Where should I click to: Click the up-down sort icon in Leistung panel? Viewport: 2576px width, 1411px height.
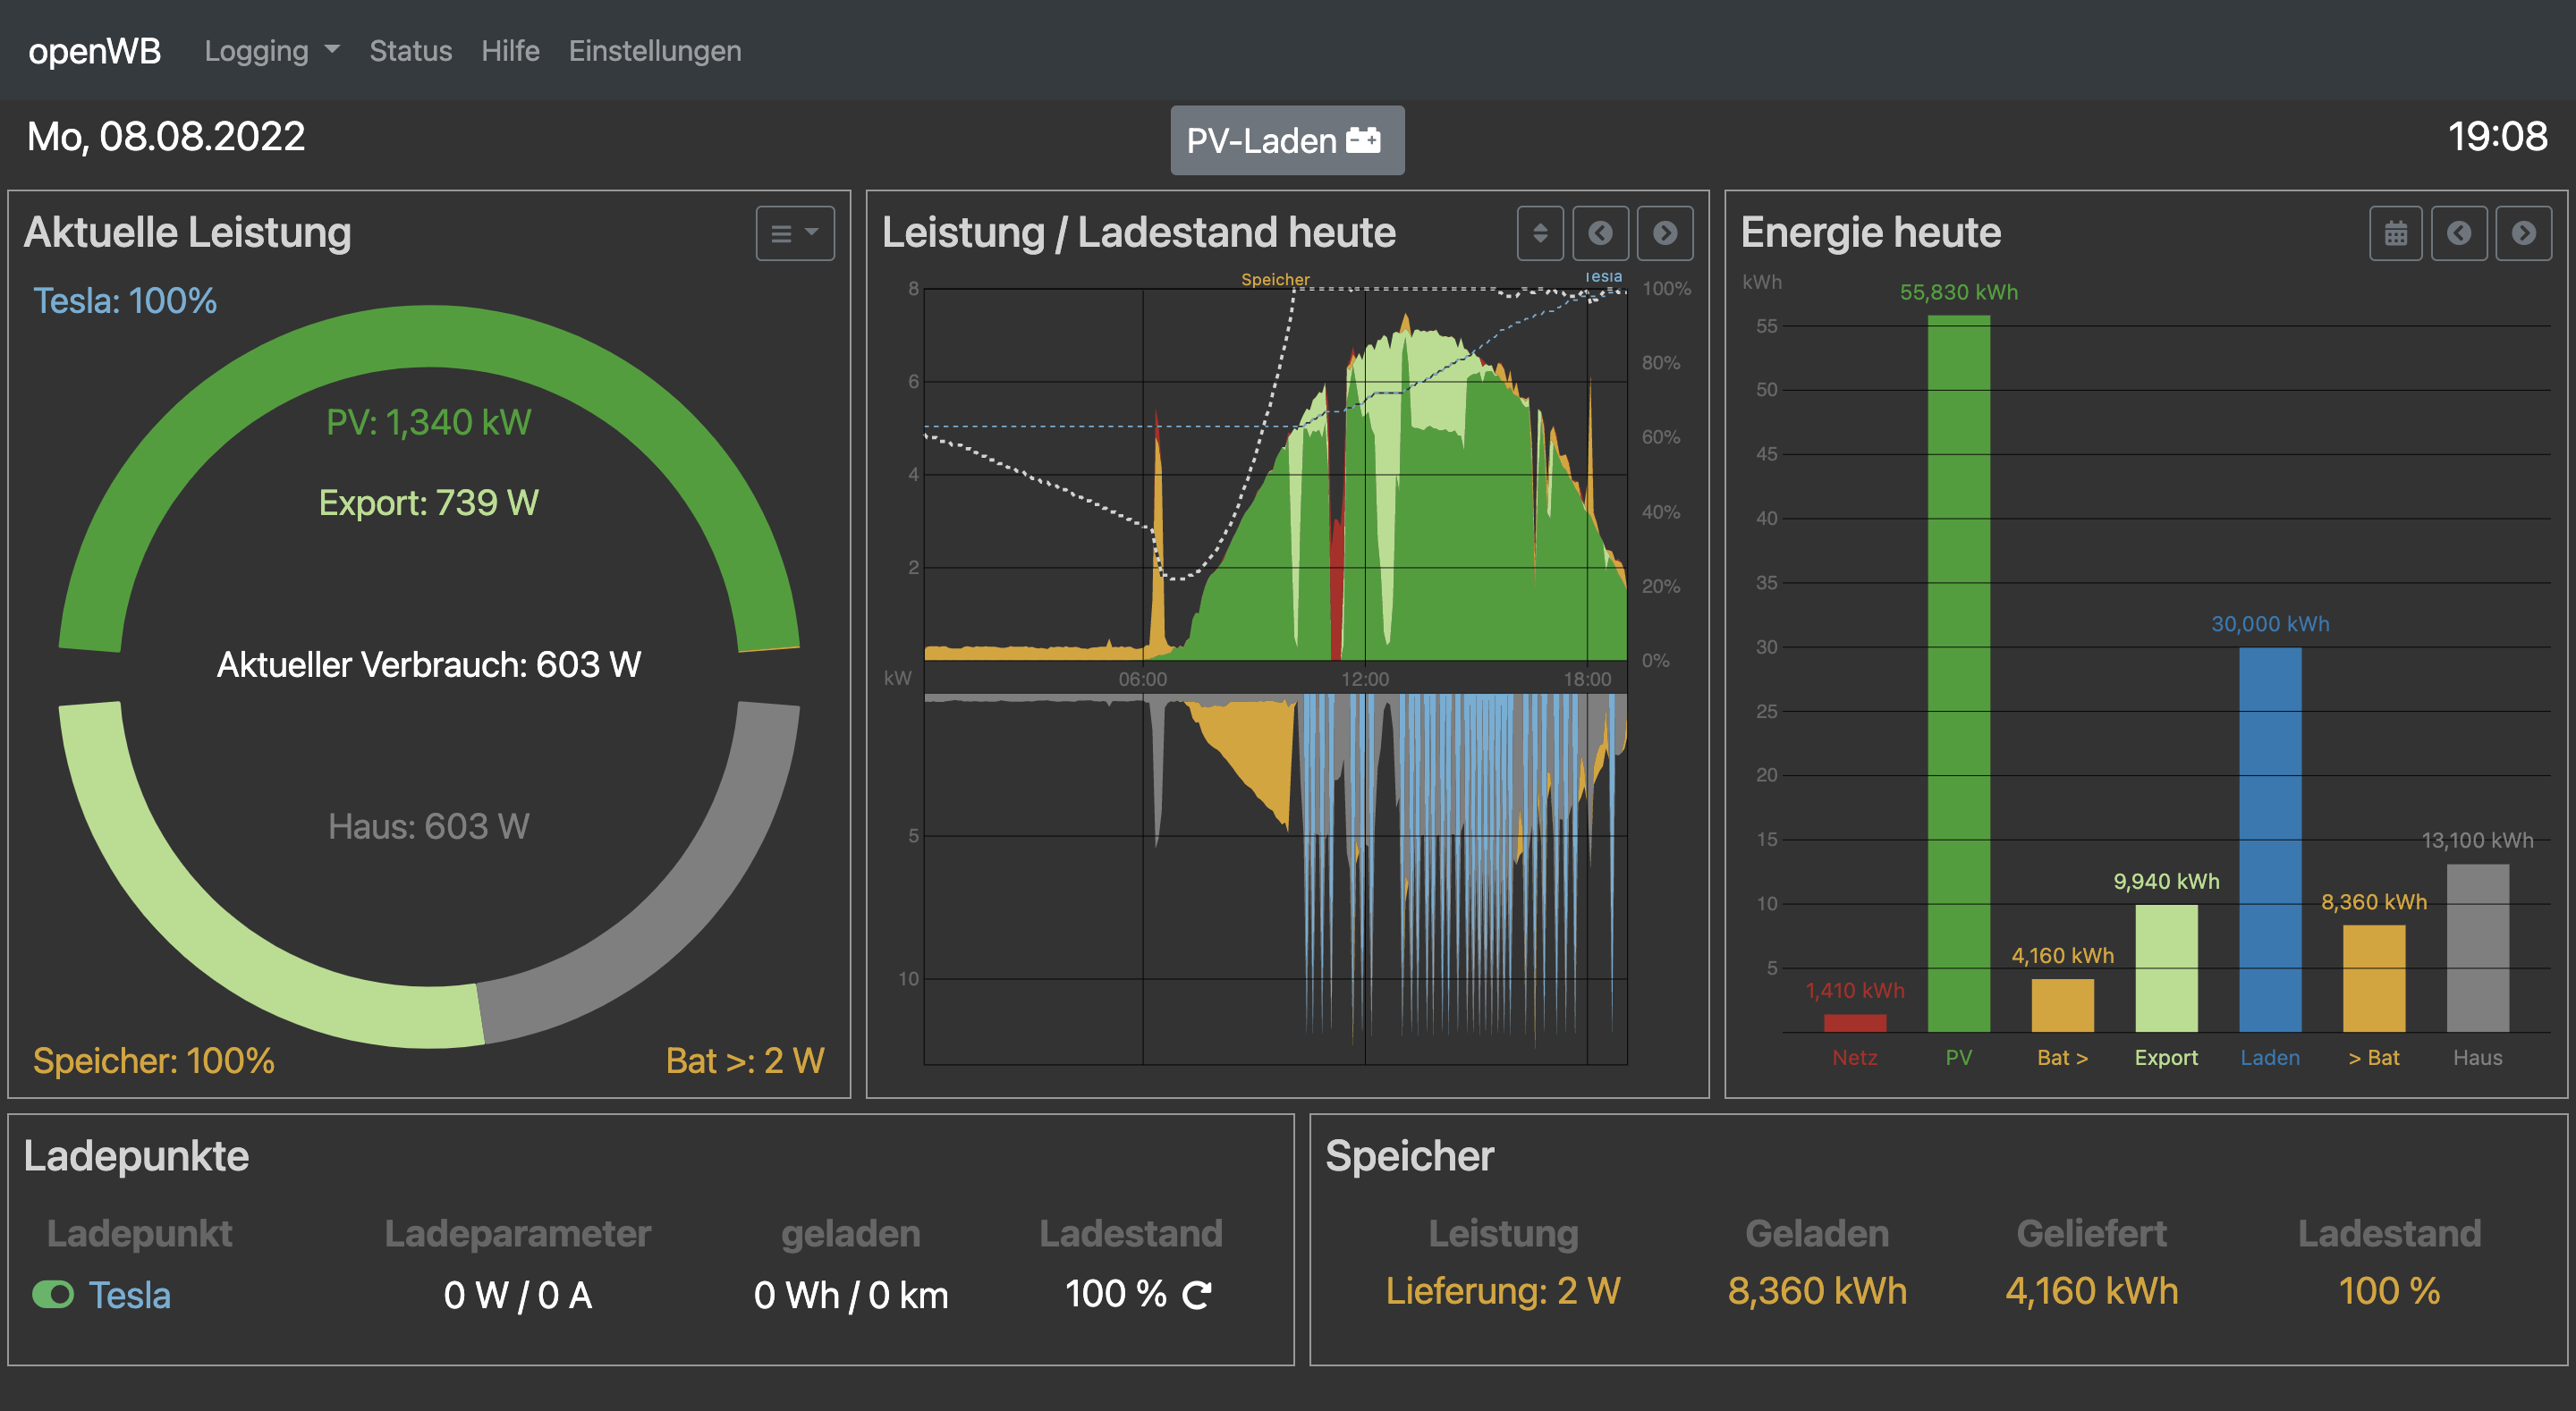1540,233
